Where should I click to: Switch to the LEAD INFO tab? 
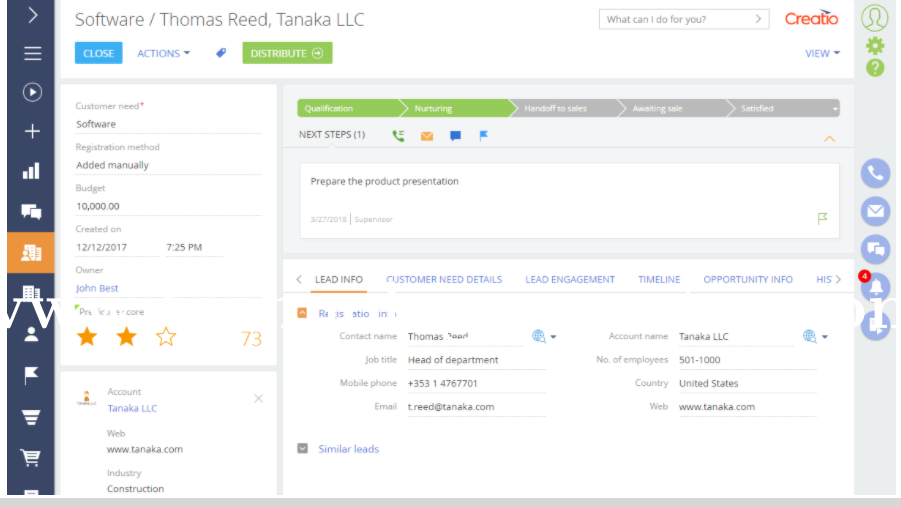point(339,279)
